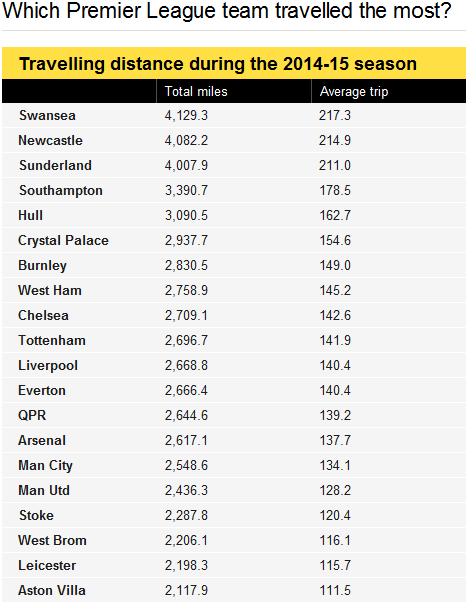Click the yellow table title banner

(x=234, y=63)
